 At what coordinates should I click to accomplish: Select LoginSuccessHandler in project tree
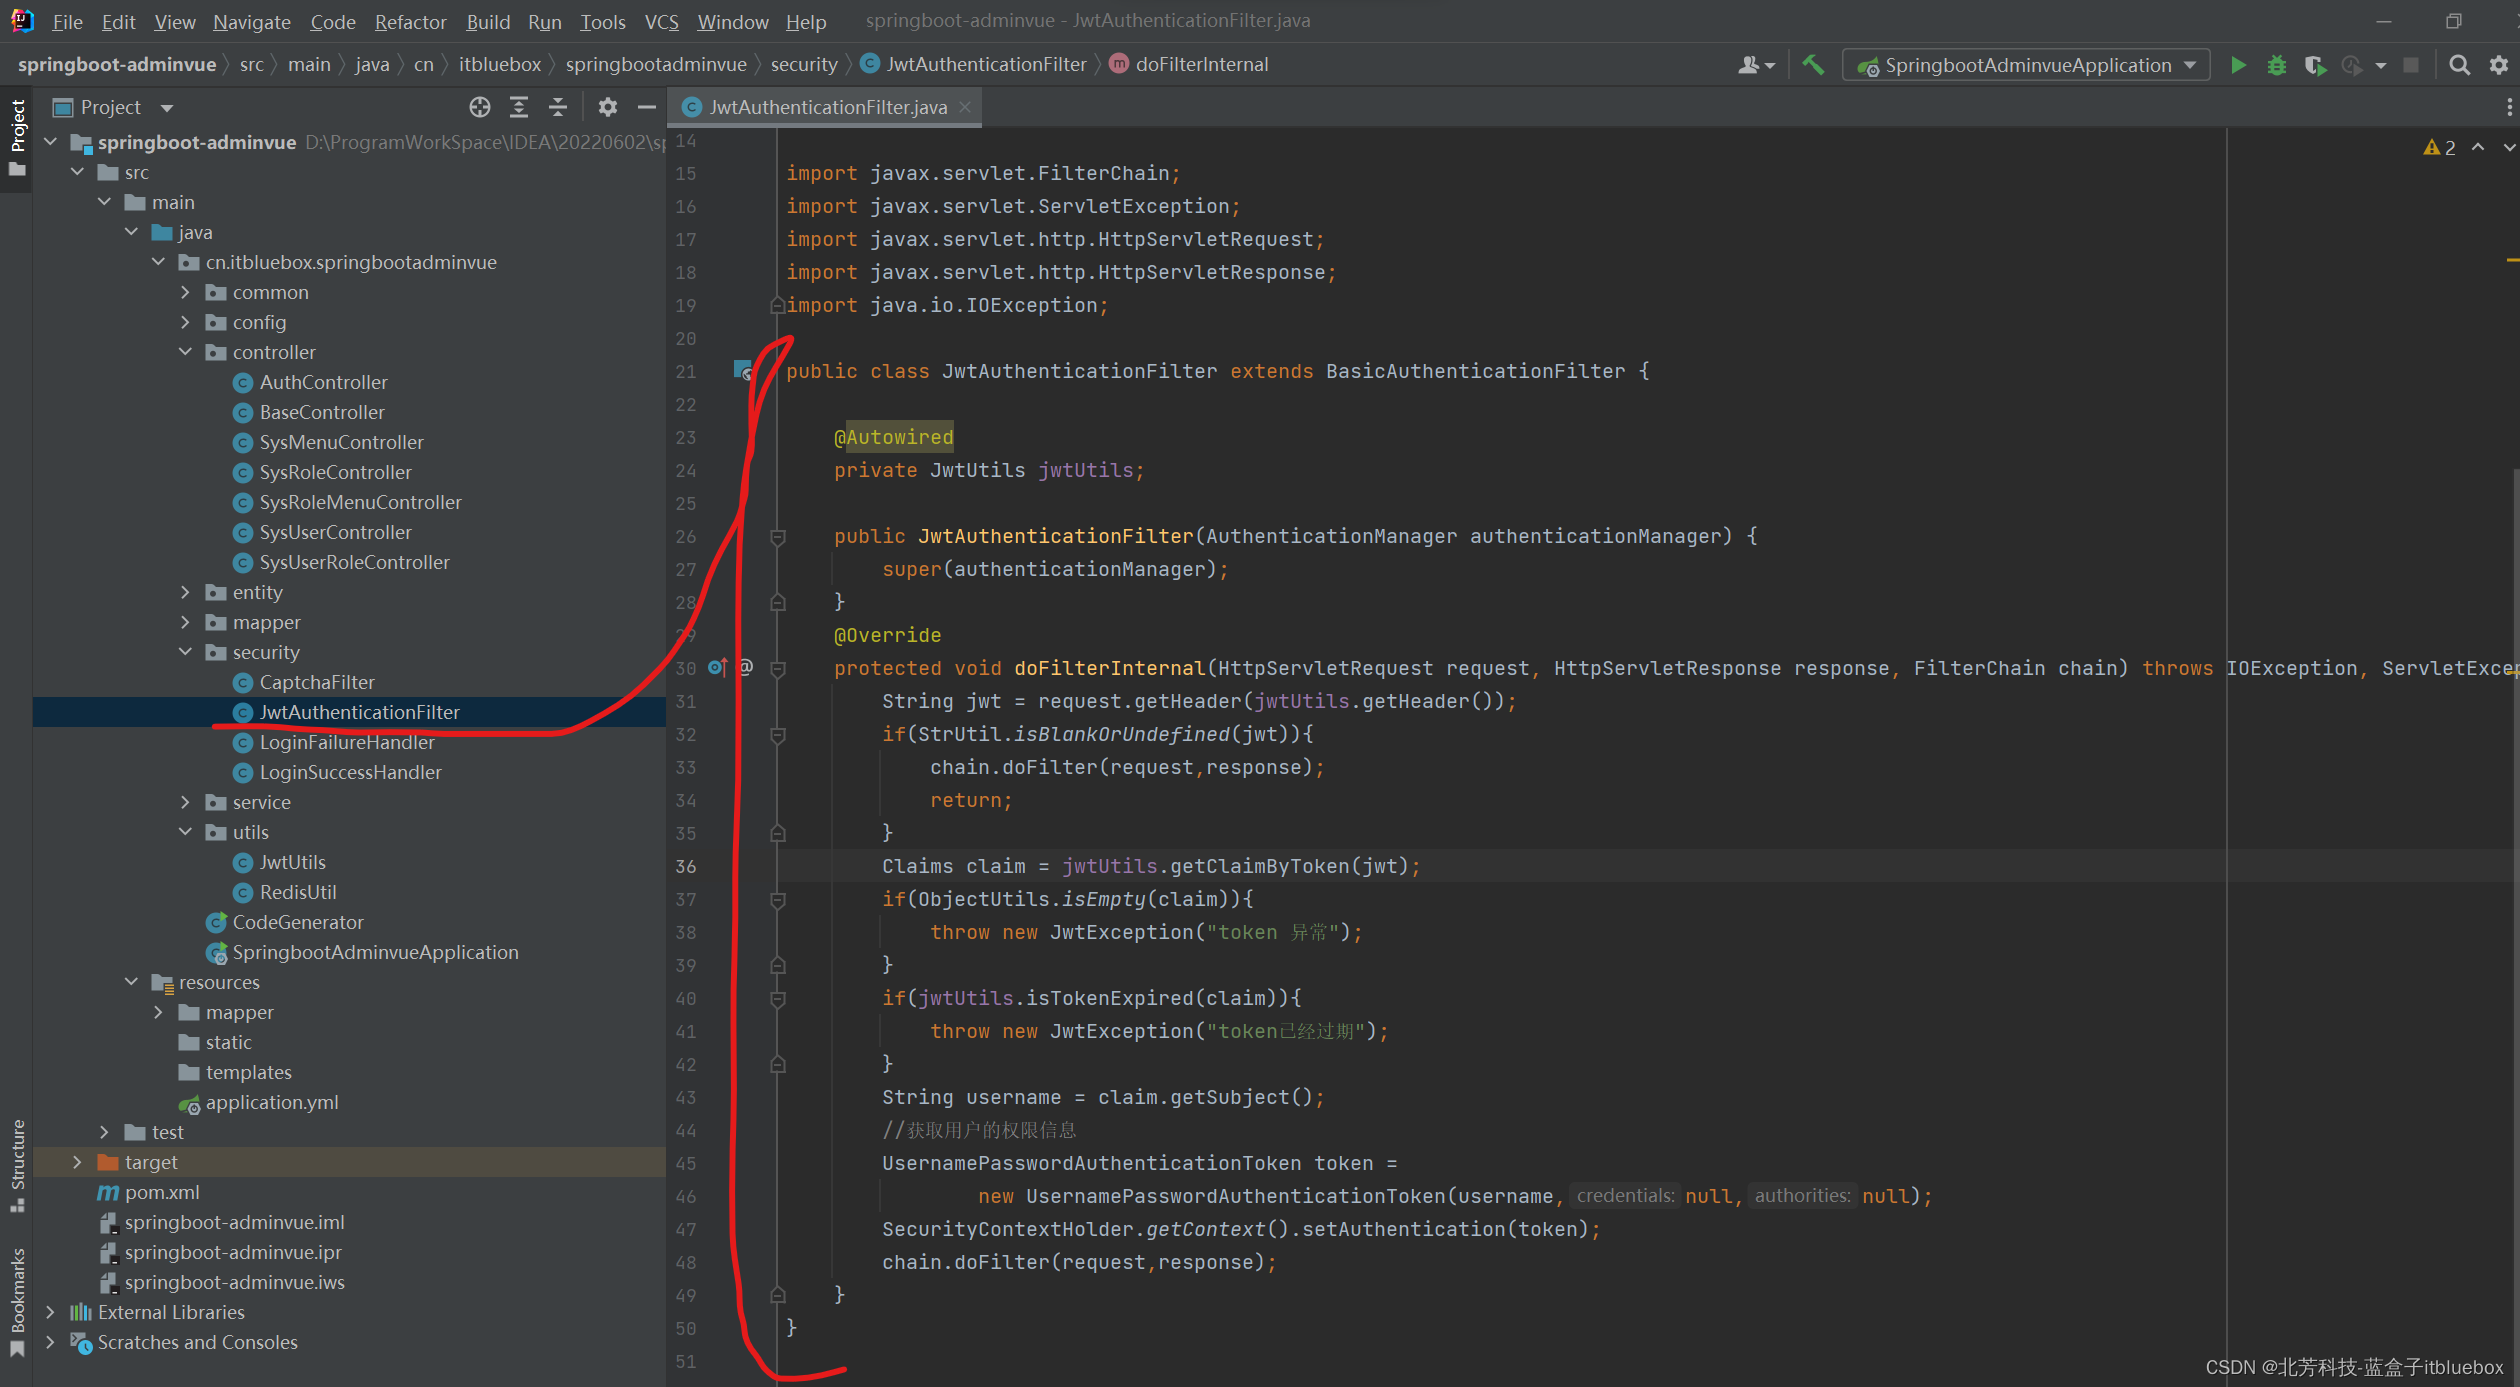pyautogui.click(x=350, y=772)
